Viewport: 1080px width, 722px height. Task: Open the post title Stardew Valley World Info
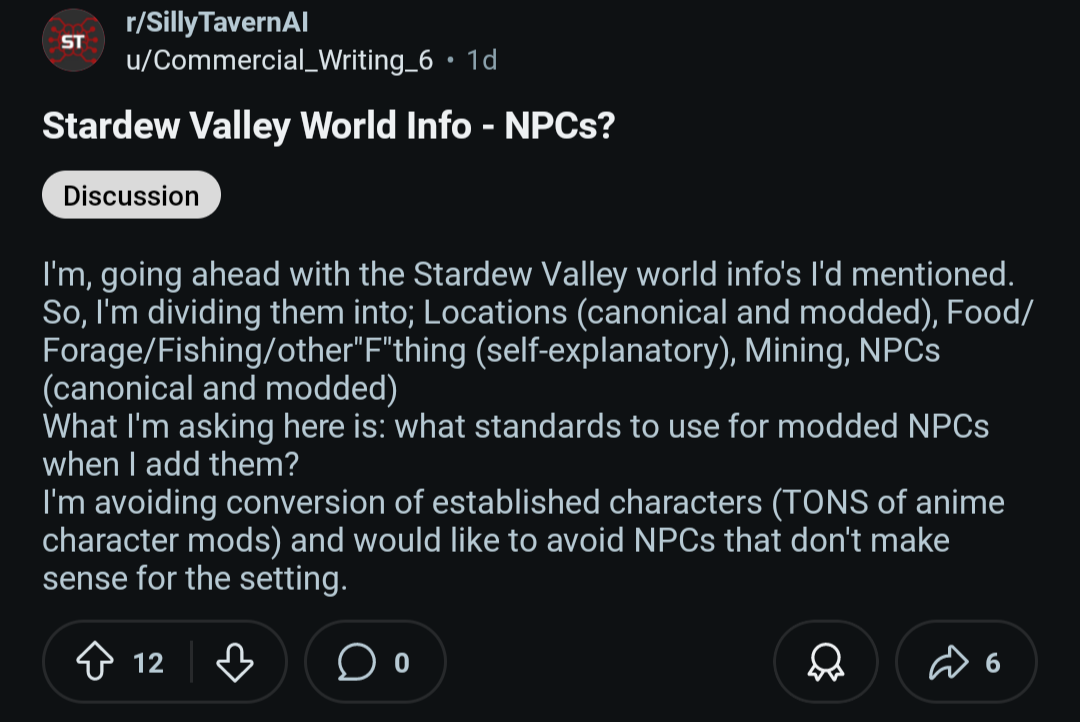329,125
